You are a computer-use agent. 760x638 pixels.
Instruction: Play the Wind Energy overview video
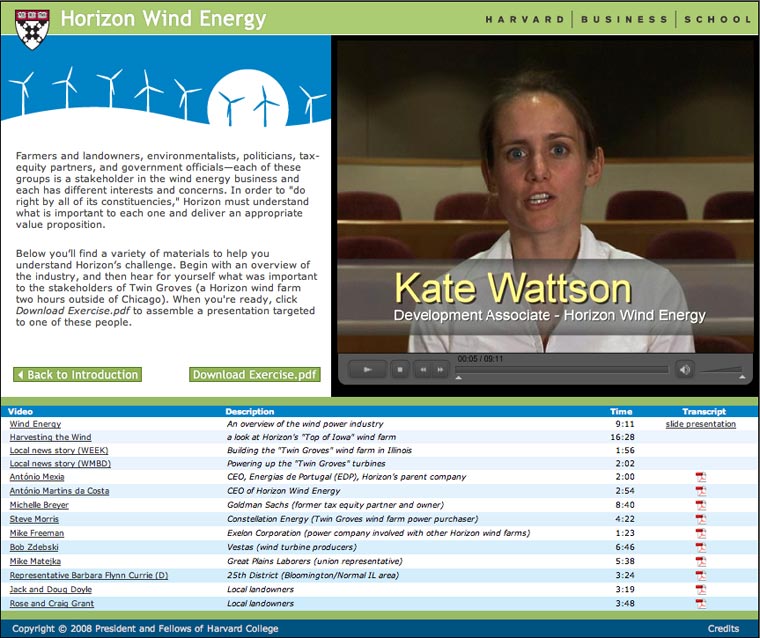coord(35,424)
